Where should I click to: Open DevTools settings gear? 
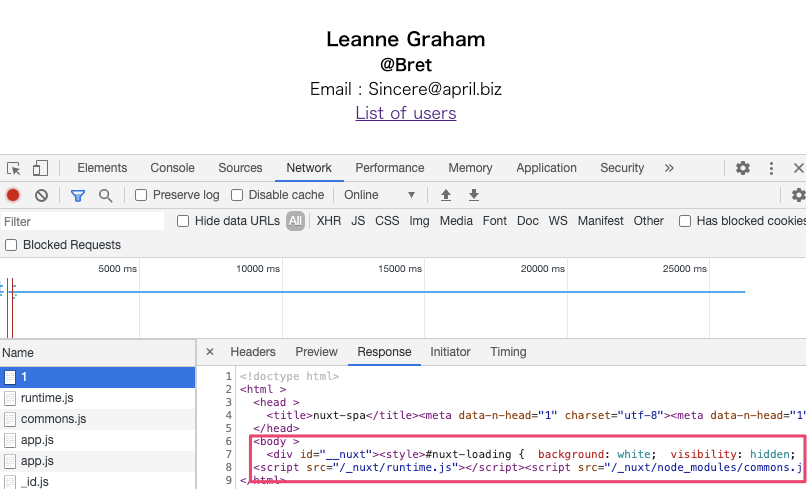pyautogui.click(x=743, y=168)
